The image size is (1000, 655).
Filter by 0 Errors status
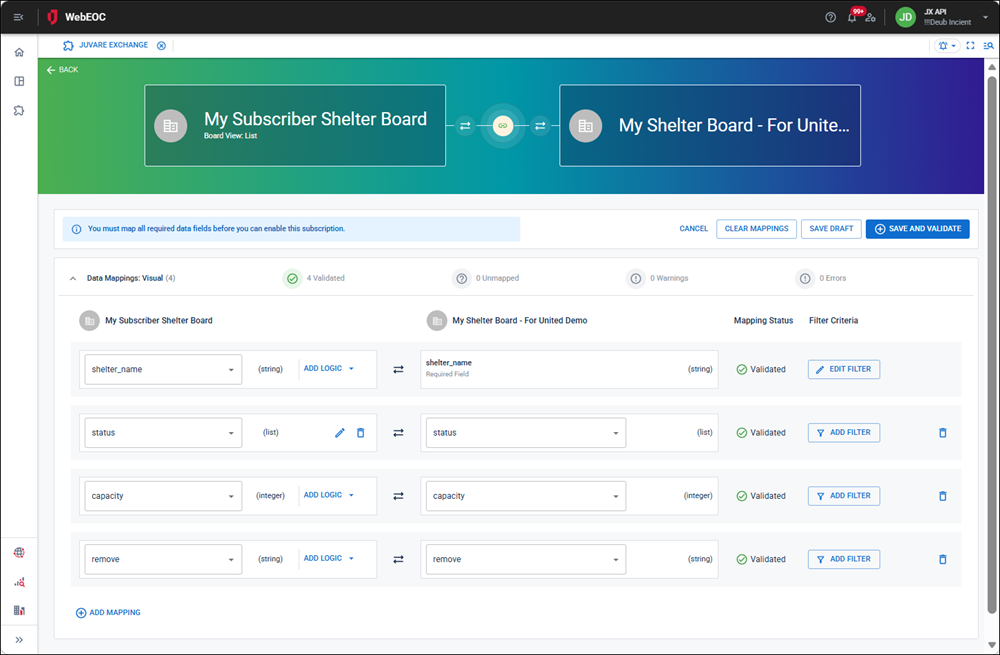click(821, 279)
